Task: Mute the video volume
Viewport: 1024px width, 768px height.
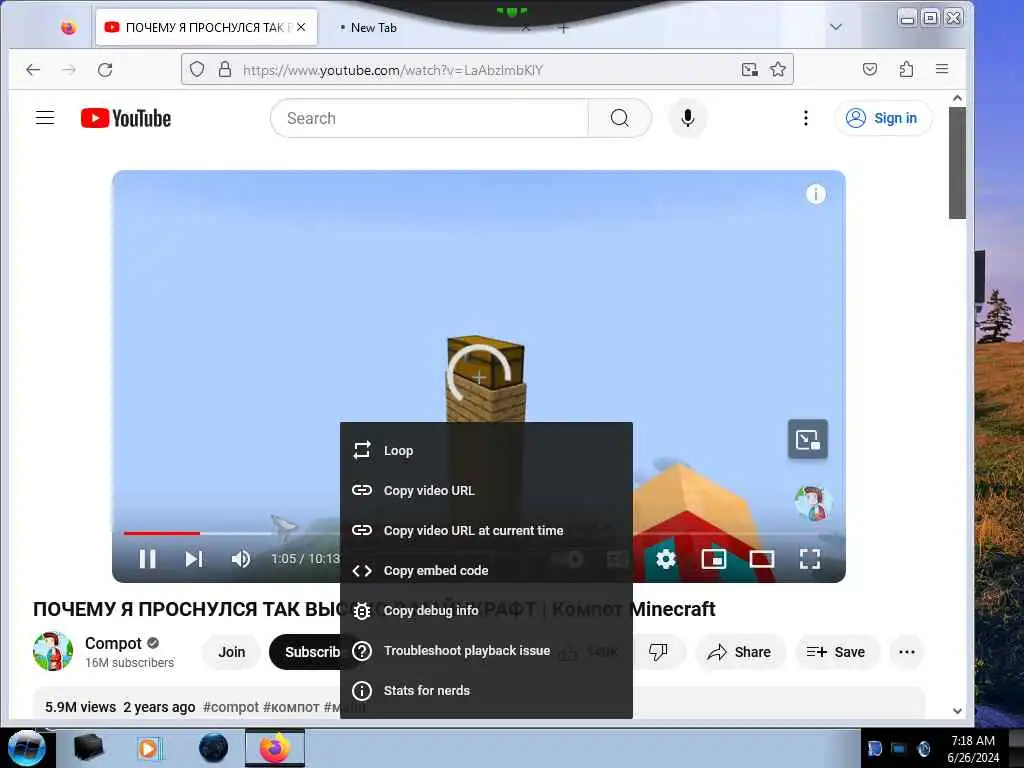Action: pos(240,559)
